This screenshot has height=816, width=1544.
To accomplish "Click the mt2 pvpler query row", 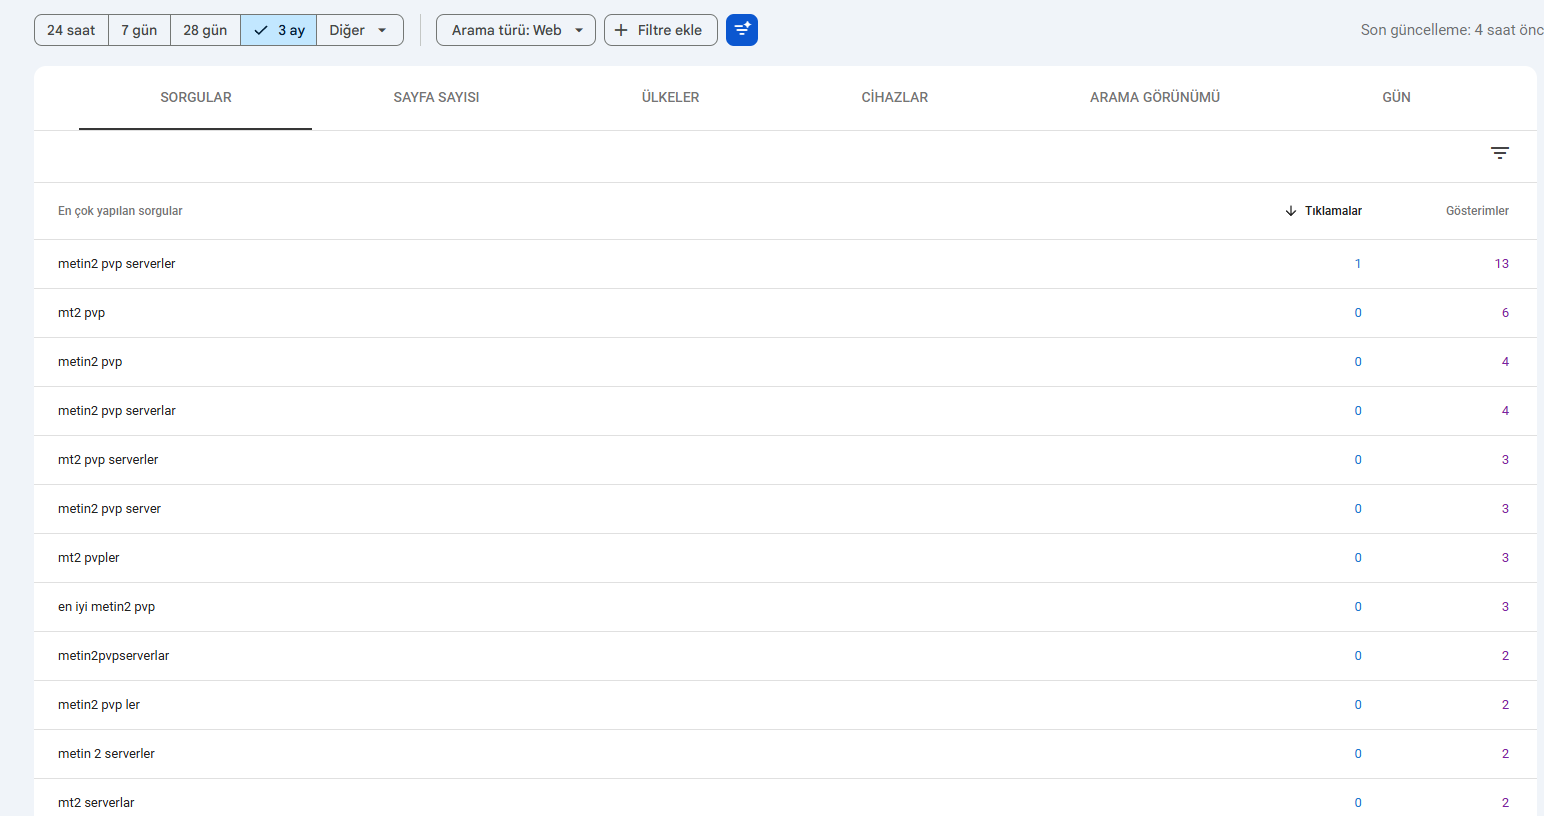I will (x=89, y=558).
